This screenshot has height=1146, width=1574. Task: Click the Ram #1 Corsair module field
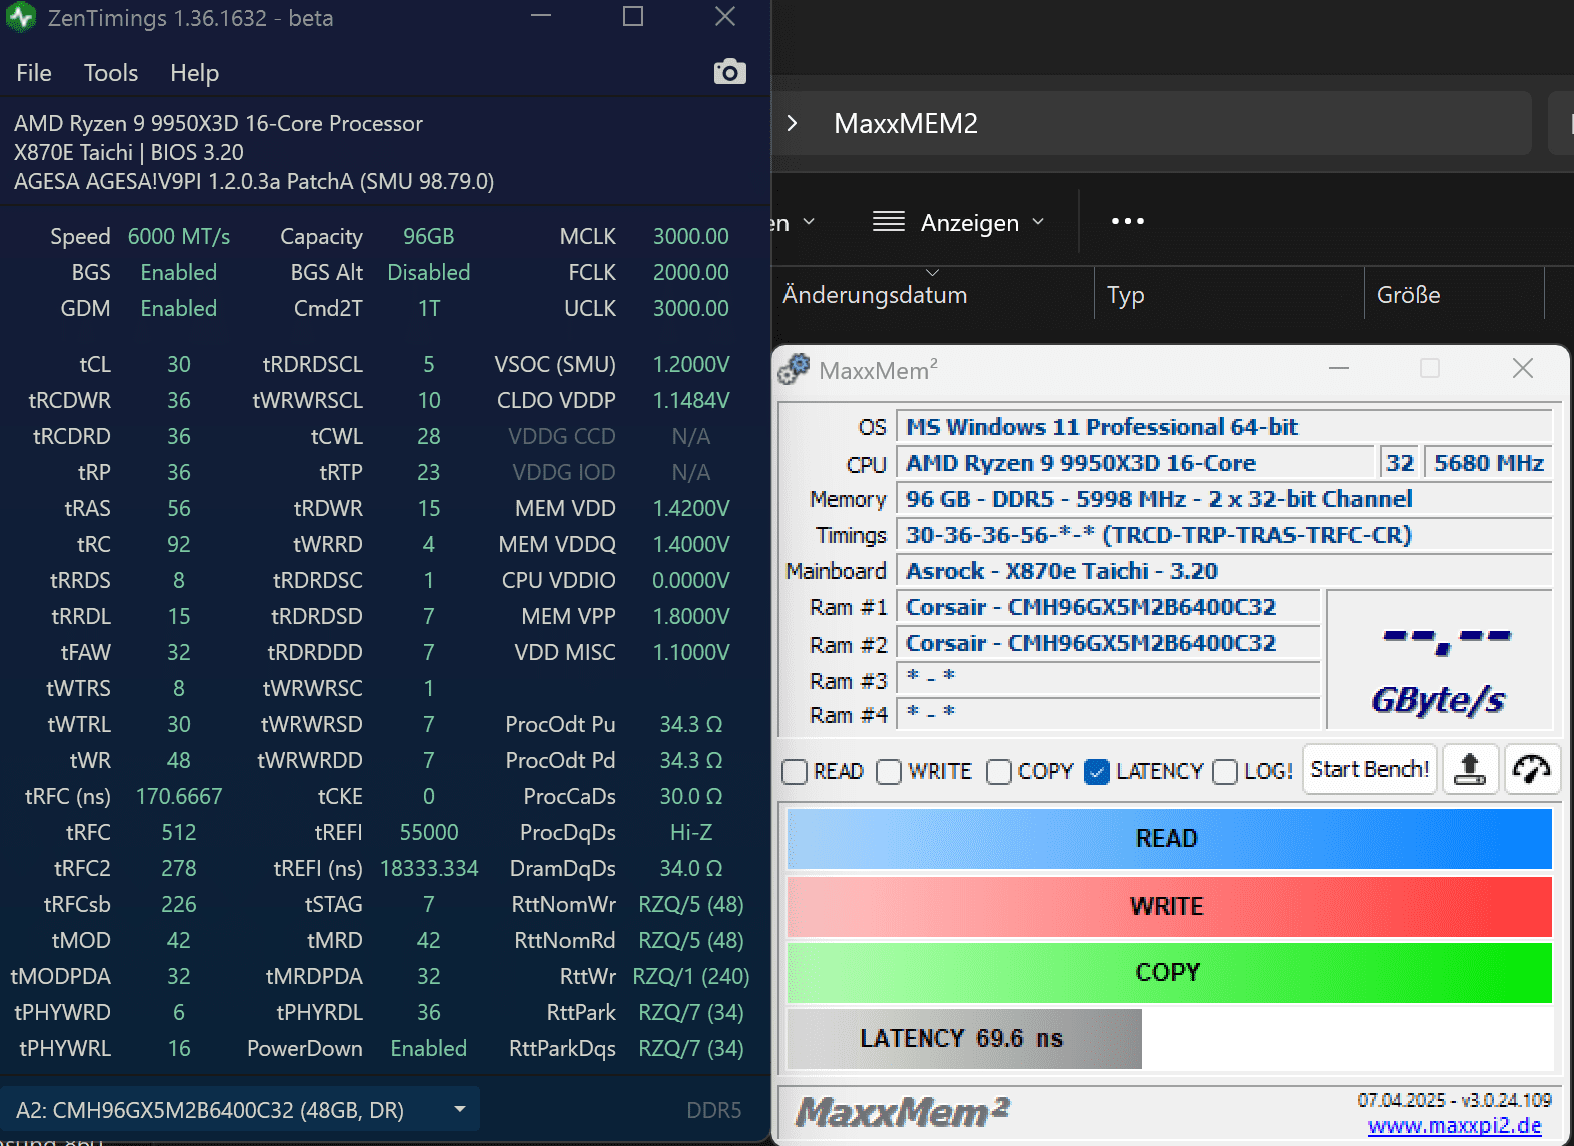pyautogui.click(x=1108, y=607)
